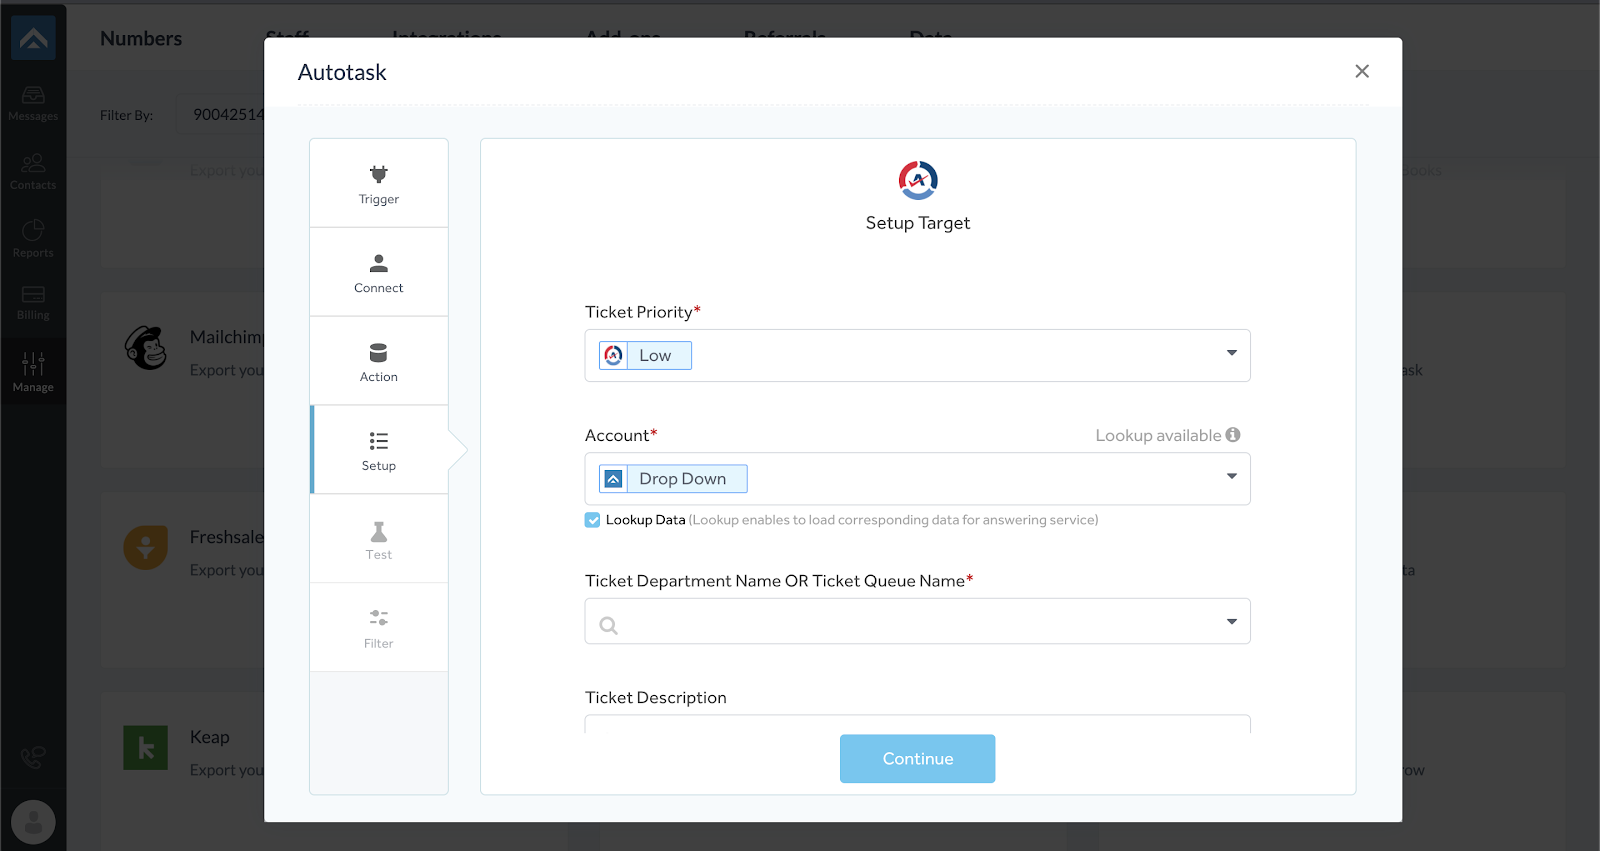Uncheck the Lookup Data checkbox
Screen dimensions: 1600x851
593,520
